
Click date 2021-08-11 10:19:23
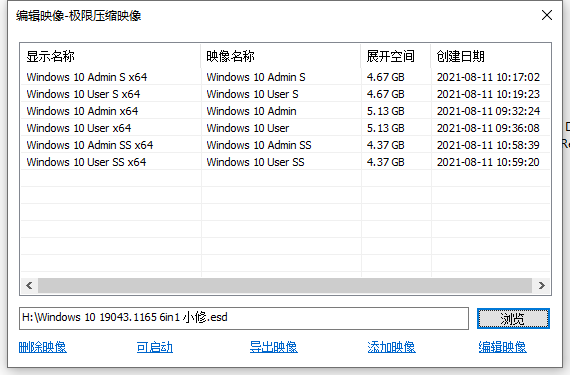488,94
